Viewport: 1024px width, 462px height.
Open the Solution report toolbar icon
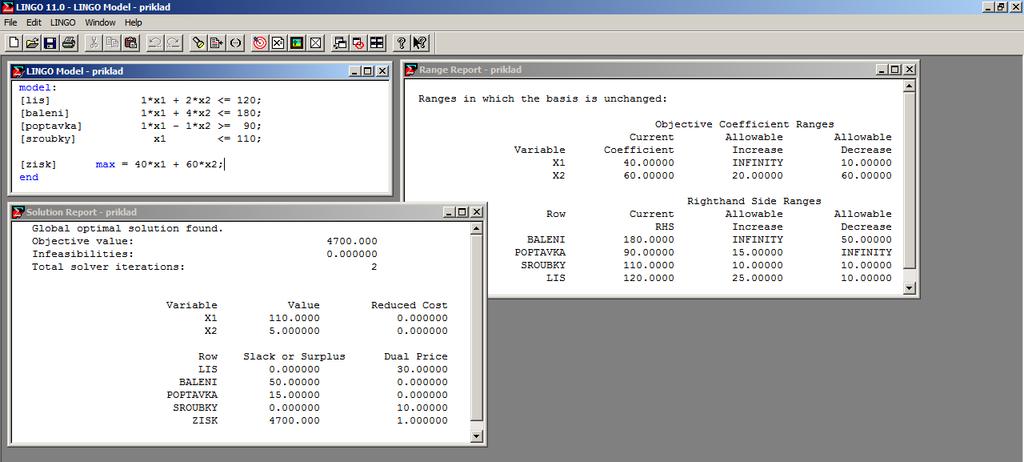278,43
